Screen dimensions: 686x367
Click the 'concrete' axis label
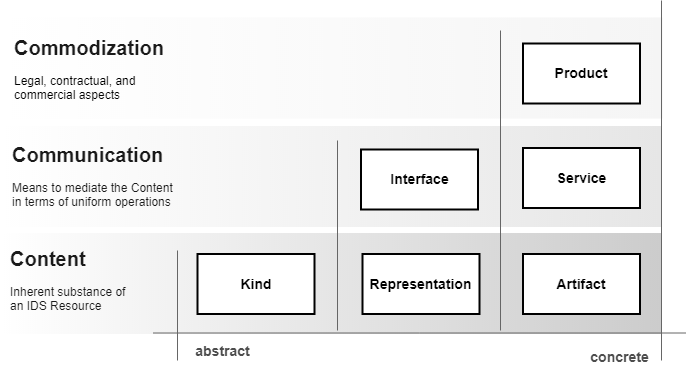(619, 357)
